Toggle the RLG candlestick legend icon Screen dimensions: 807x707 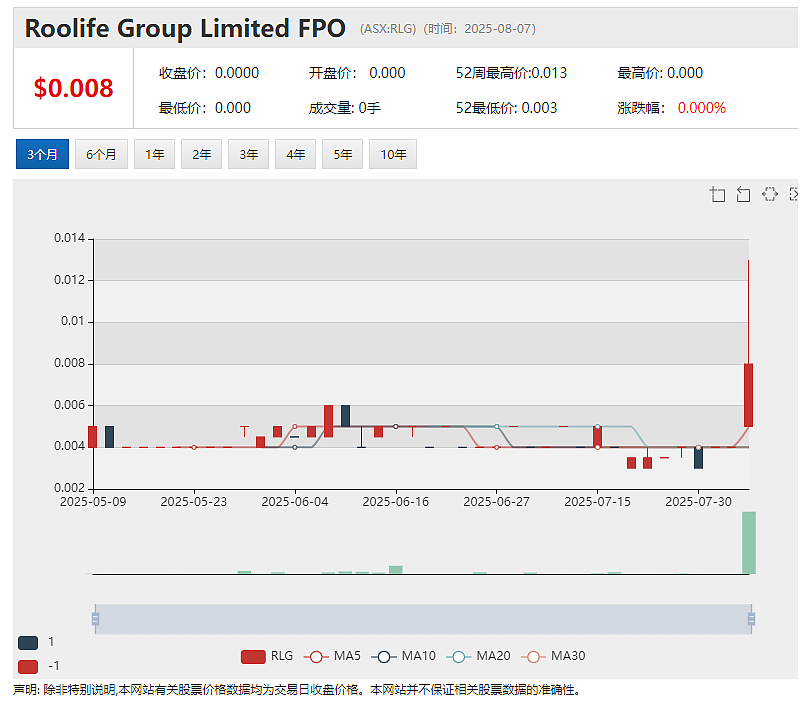click(253, 657)
